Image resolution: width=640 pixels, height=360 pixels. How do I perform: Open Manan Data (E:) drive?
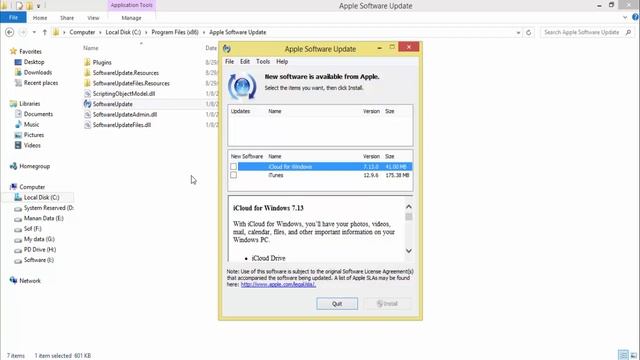tap(44, 218)
